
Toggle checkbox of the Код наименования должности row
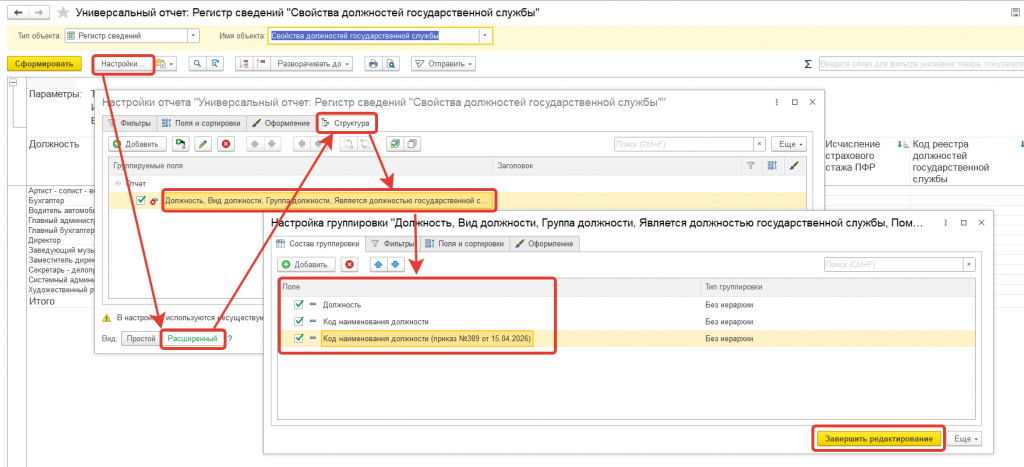(x=299, y=321)
